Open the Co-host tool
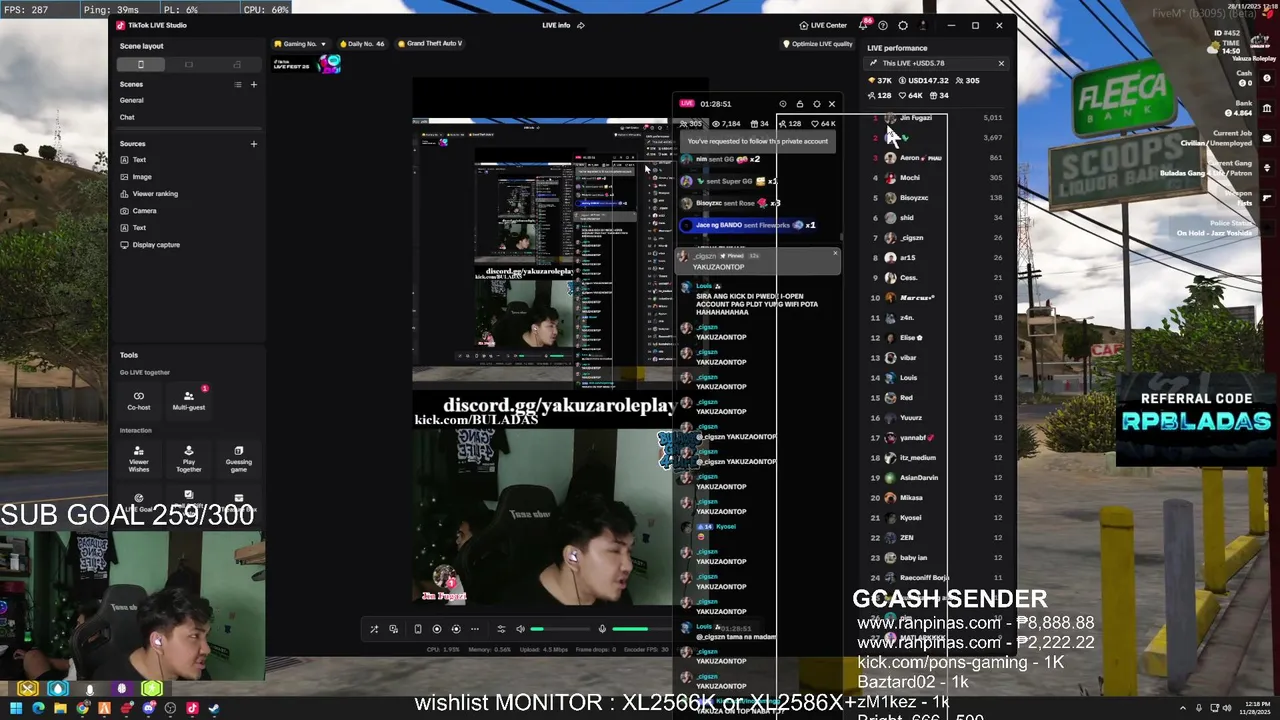The image size is (1280, 720). click(139, 400)
